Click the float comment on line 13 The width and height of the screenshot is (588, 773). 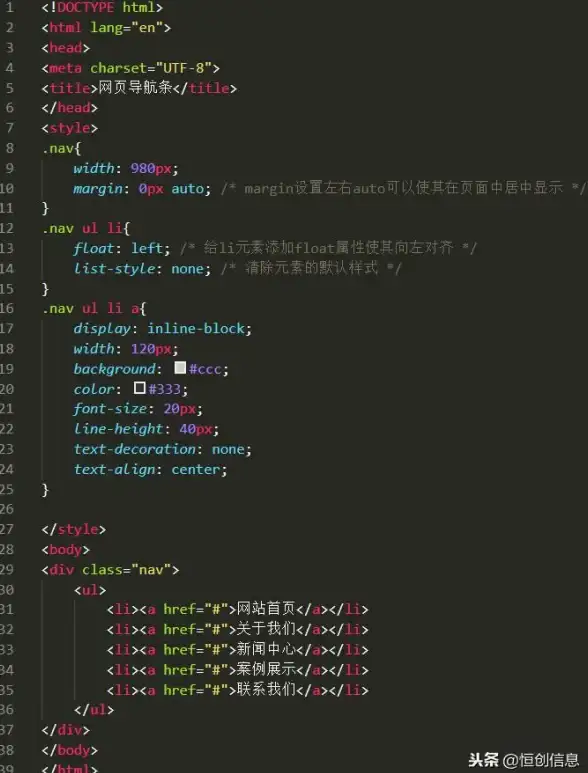[328, 248]
